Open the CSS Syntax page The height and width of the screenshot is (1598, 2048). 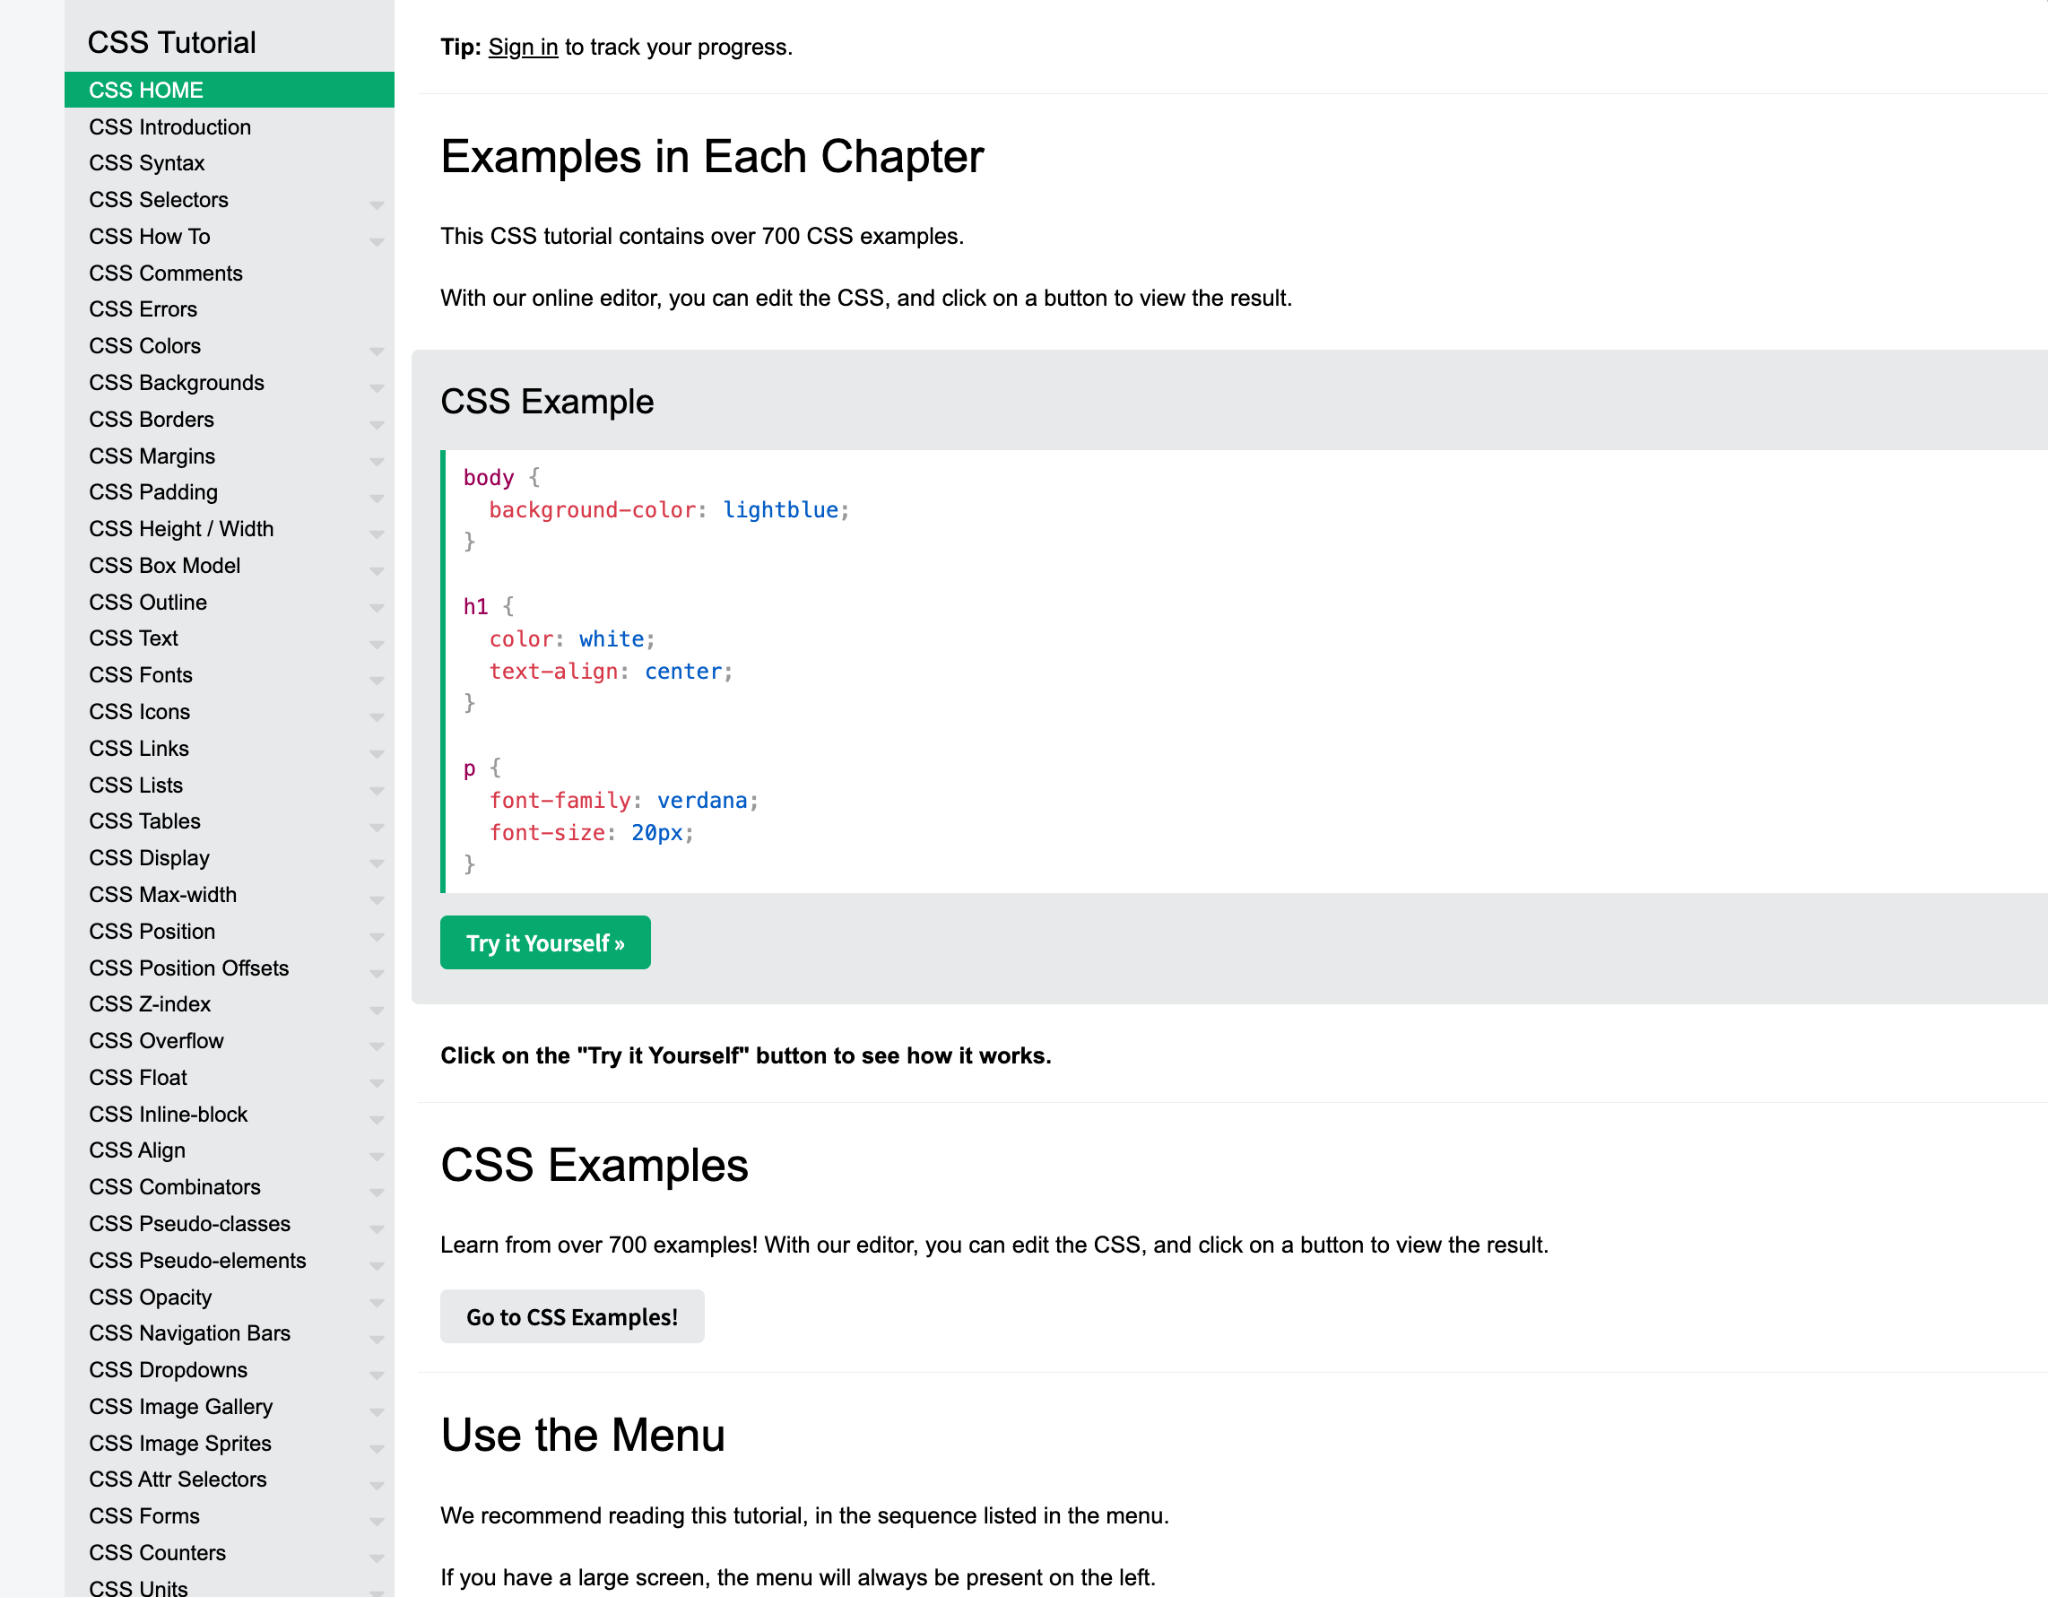pos(146,163)
